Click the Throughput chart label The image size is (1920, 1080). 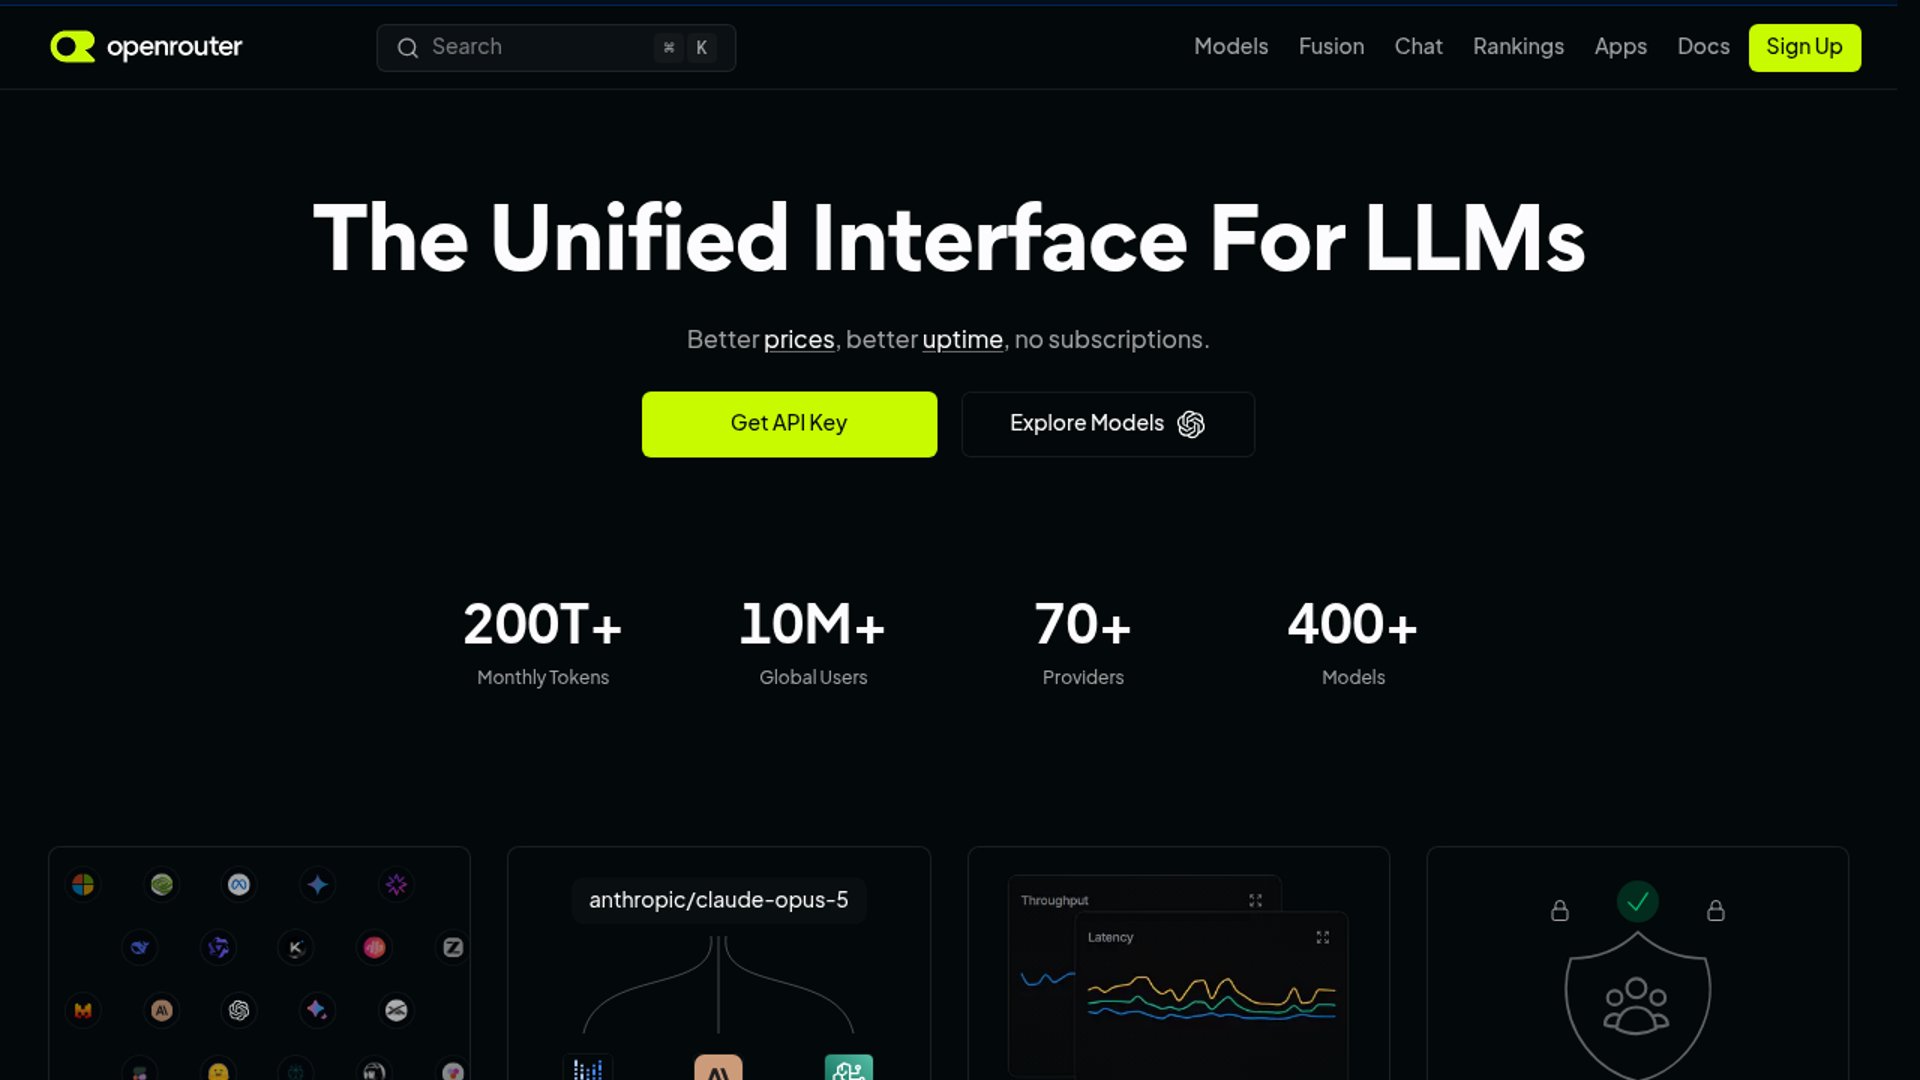click(x=1054, y=900)
